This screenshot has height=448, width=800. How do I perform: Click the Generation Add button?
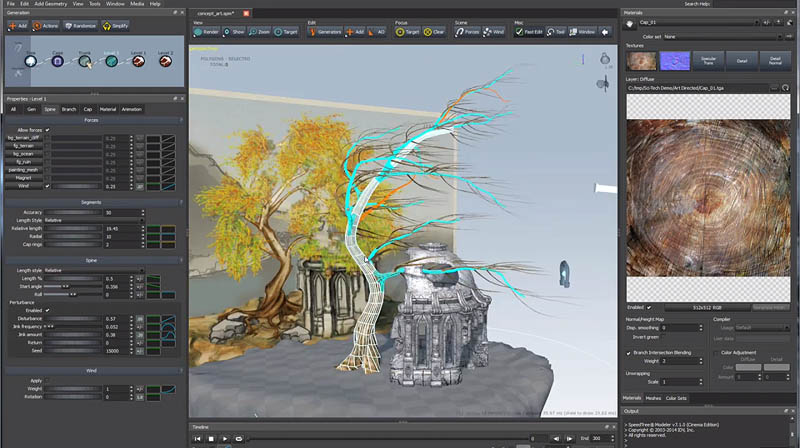pyautogui.click(x=18, y=26)
